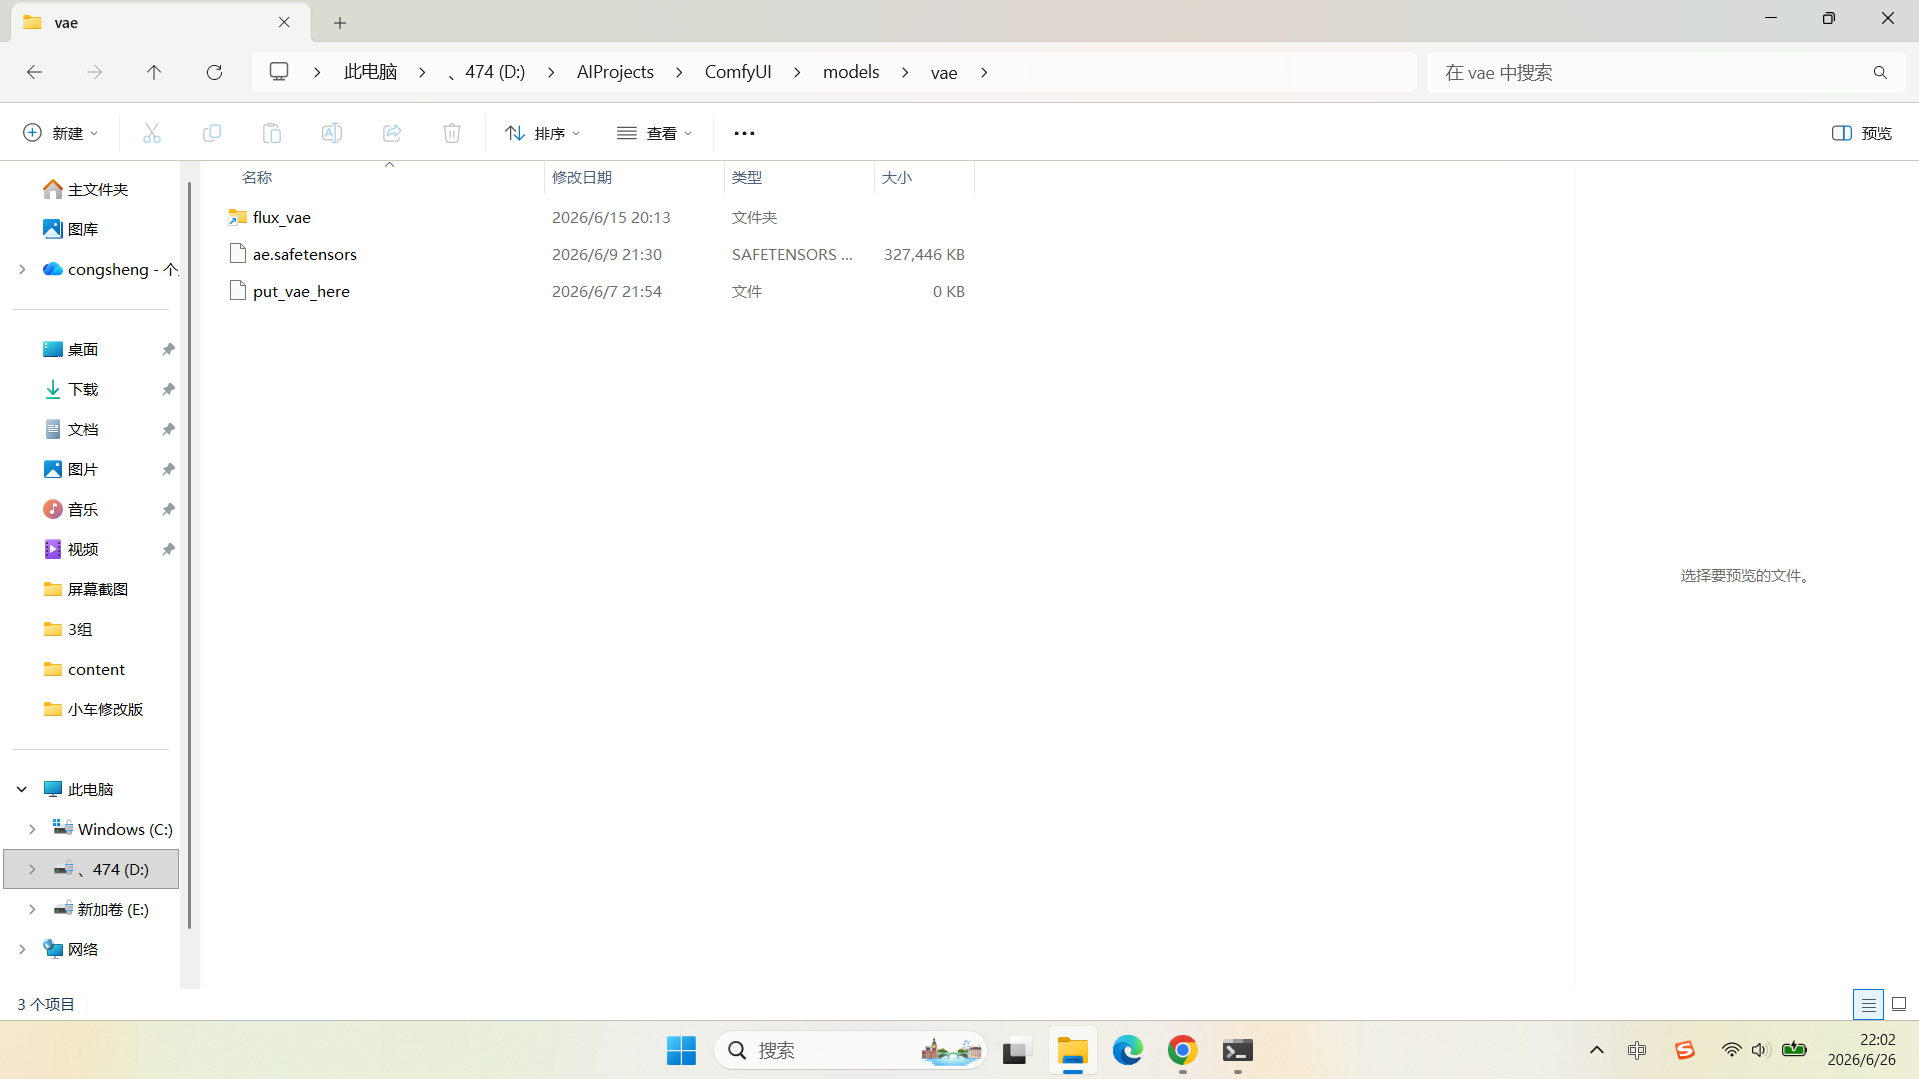The image size is (1919, 1079).
Task: Click the Paste clipboard icon
Action: click(272, 133)
